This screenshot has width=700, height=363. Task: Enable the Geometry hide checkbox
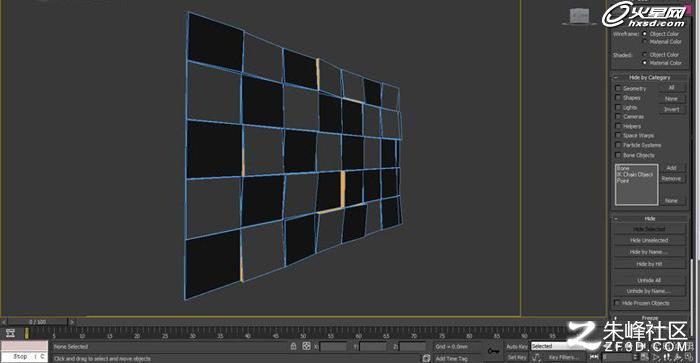click(618, 88)
